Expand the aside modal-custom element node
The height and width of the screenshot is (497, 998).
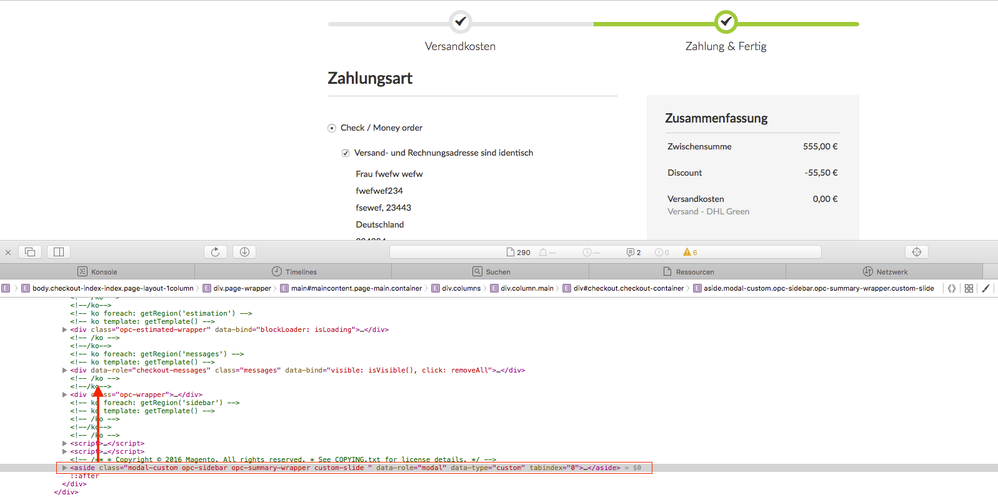pyautogui.click(x=65, y=467)
